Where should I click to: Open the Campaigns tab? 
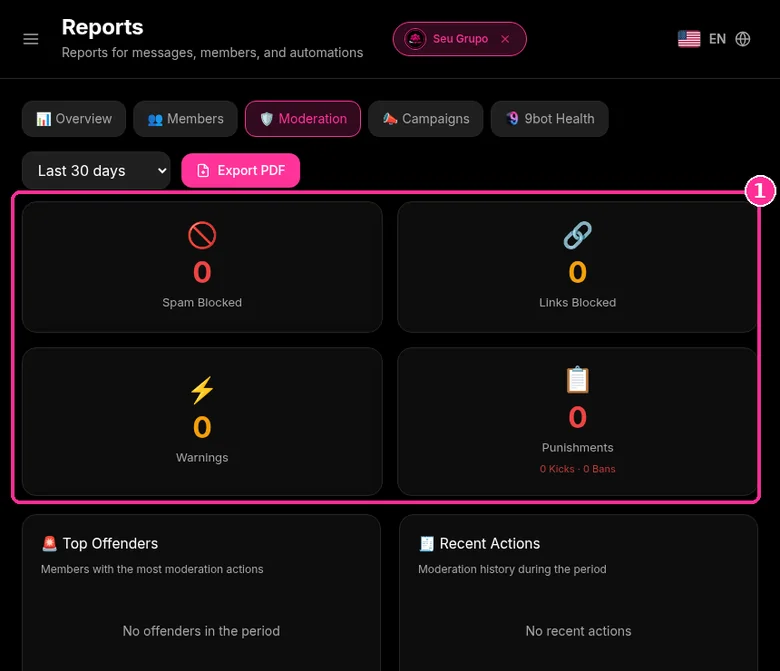point(425,119)
